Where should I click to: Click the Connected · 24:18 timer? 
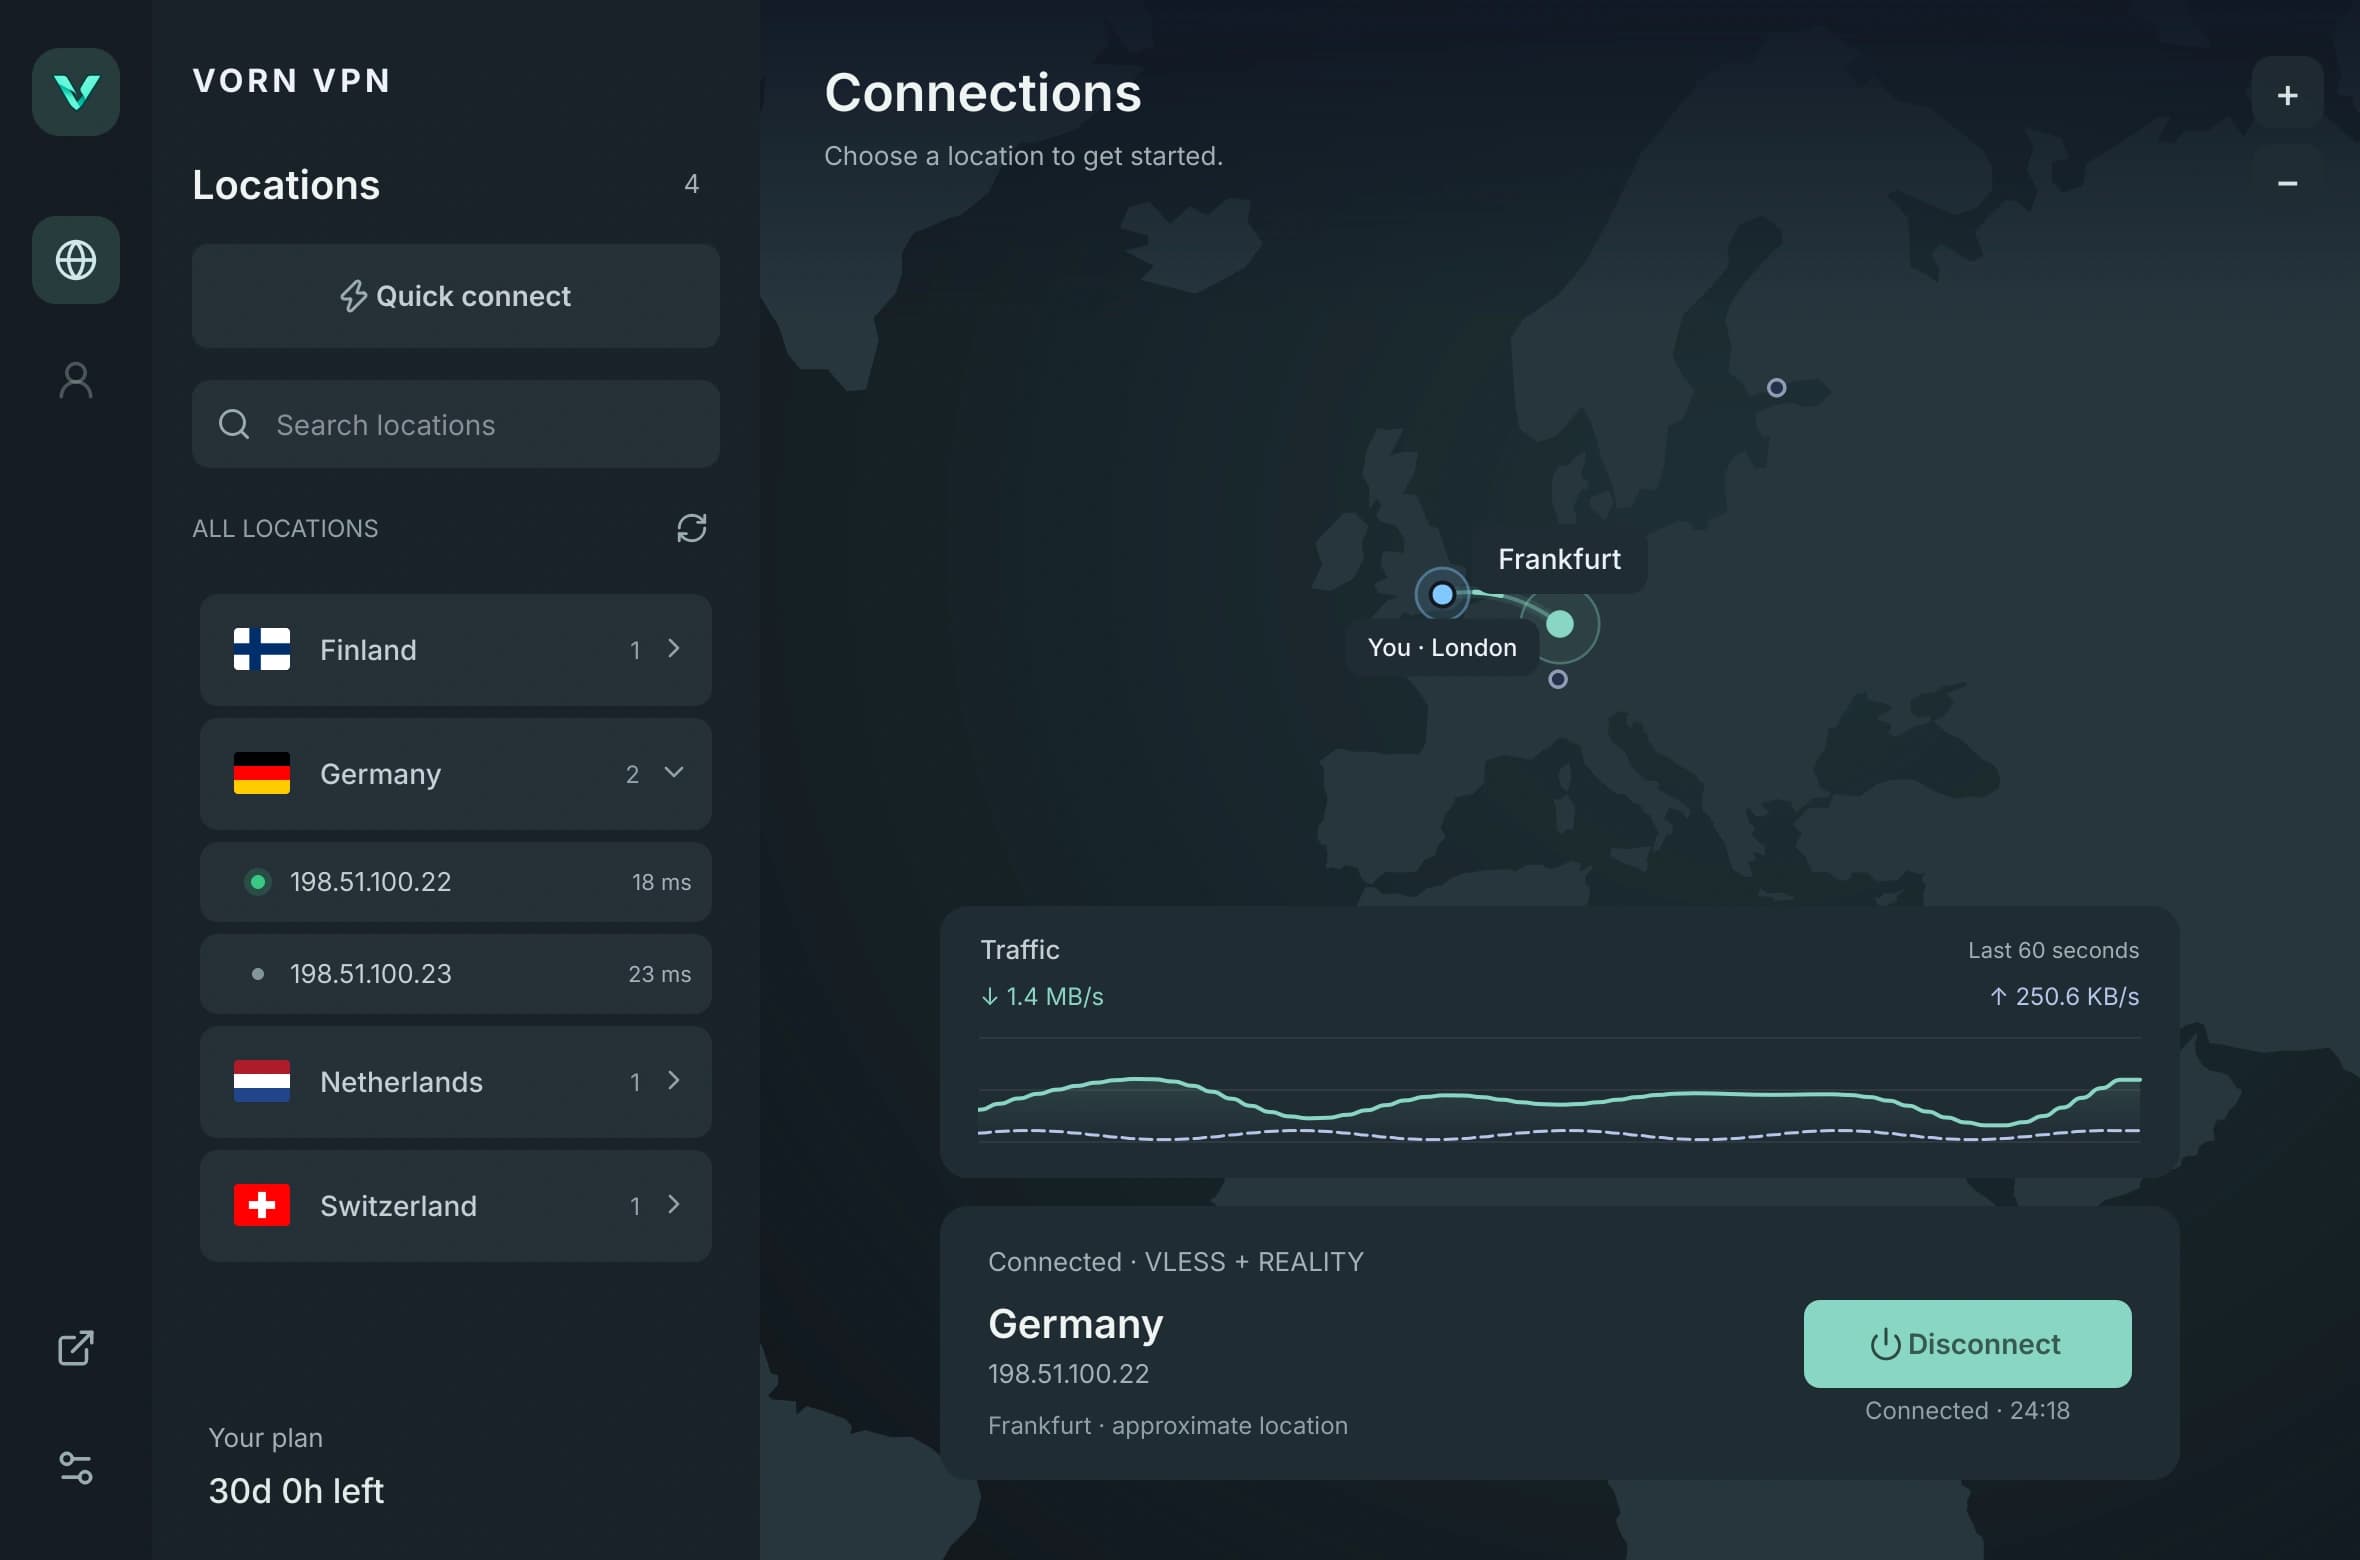1967,1410
